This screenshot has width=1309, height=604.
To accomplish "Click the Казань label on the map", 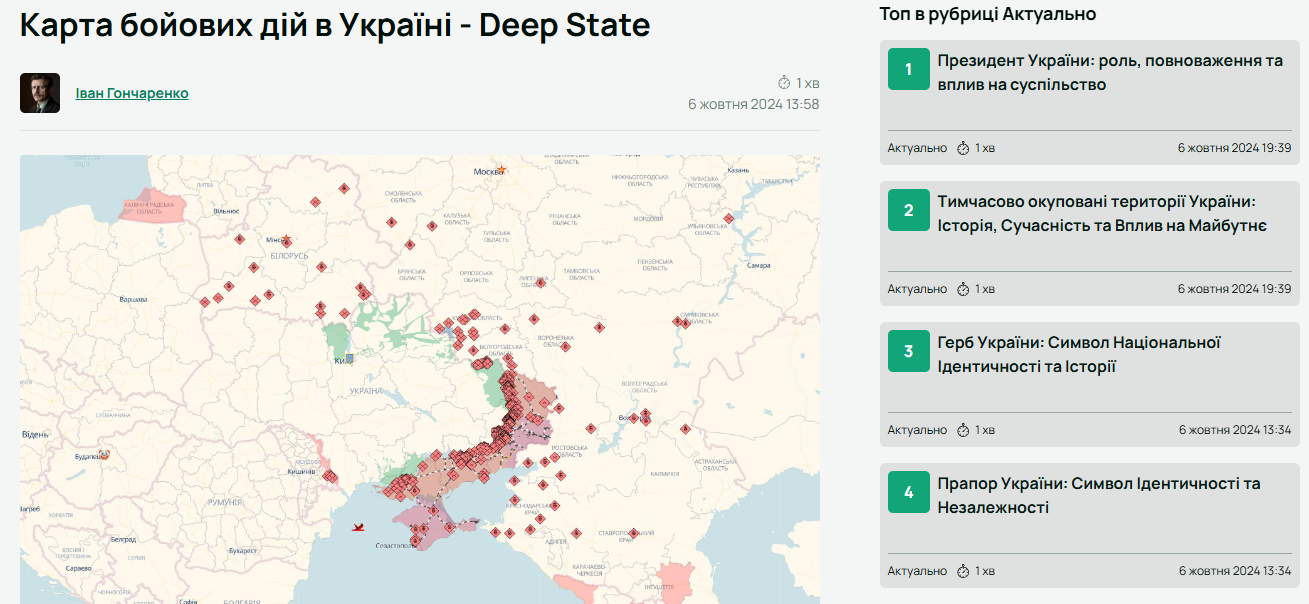I will (738, 170).
